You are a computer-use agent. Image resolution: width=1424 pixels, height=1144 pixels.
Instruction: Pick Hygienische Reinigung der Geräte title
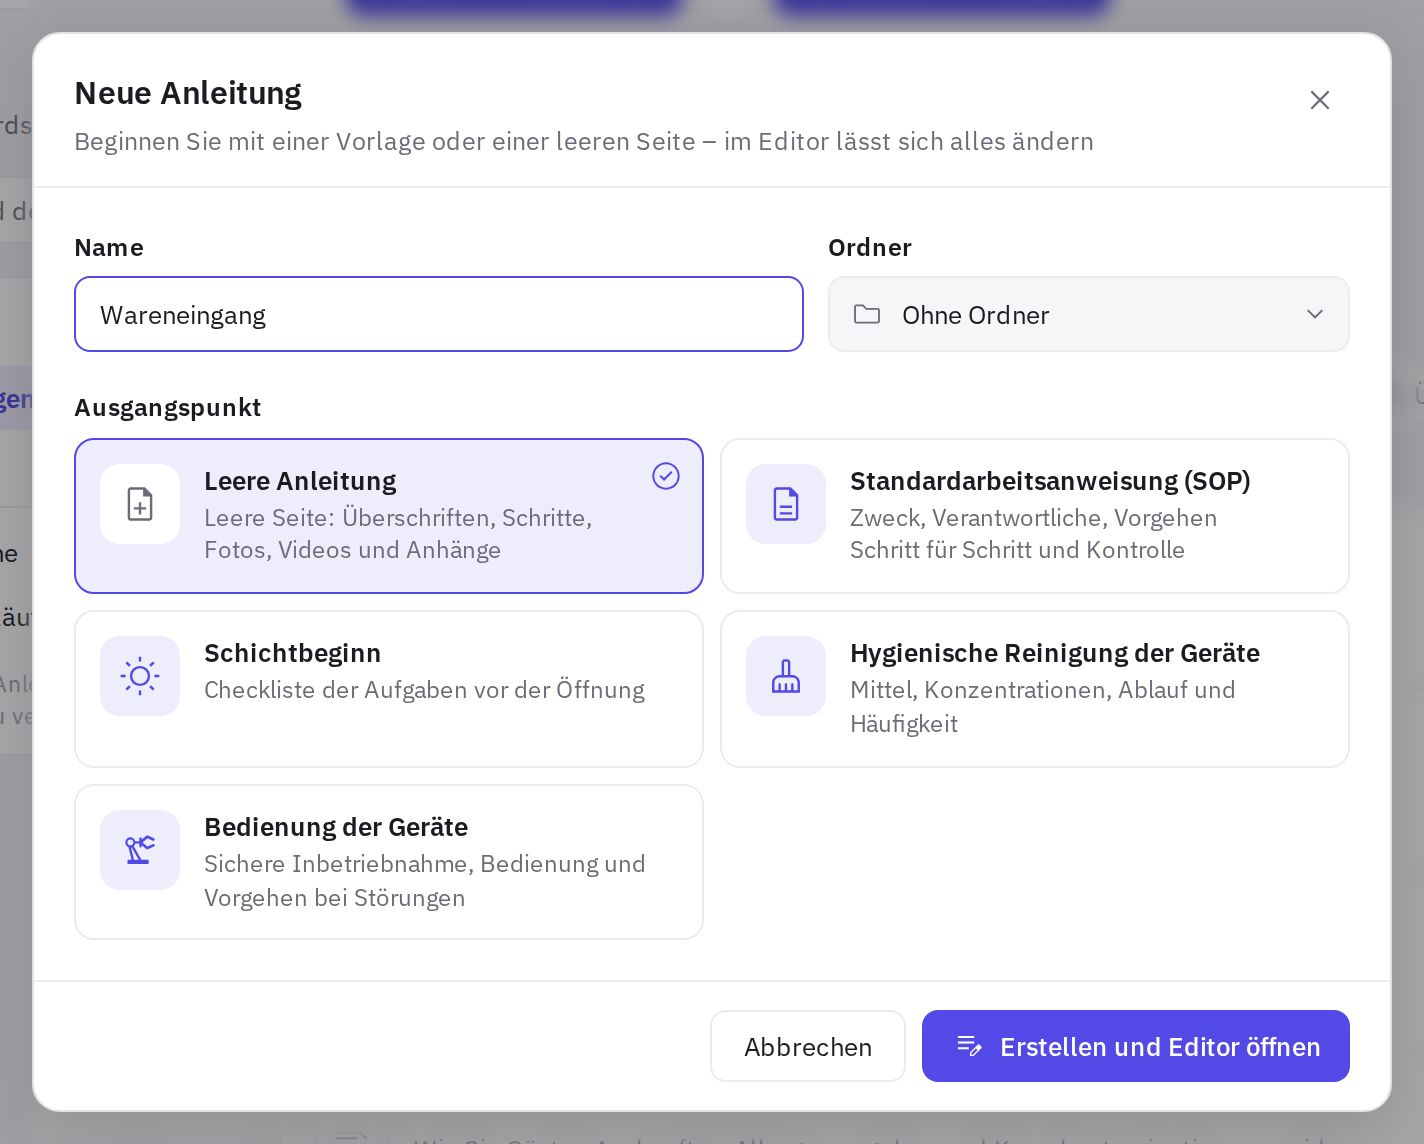pyautogui.click(x=1055, y=653)
